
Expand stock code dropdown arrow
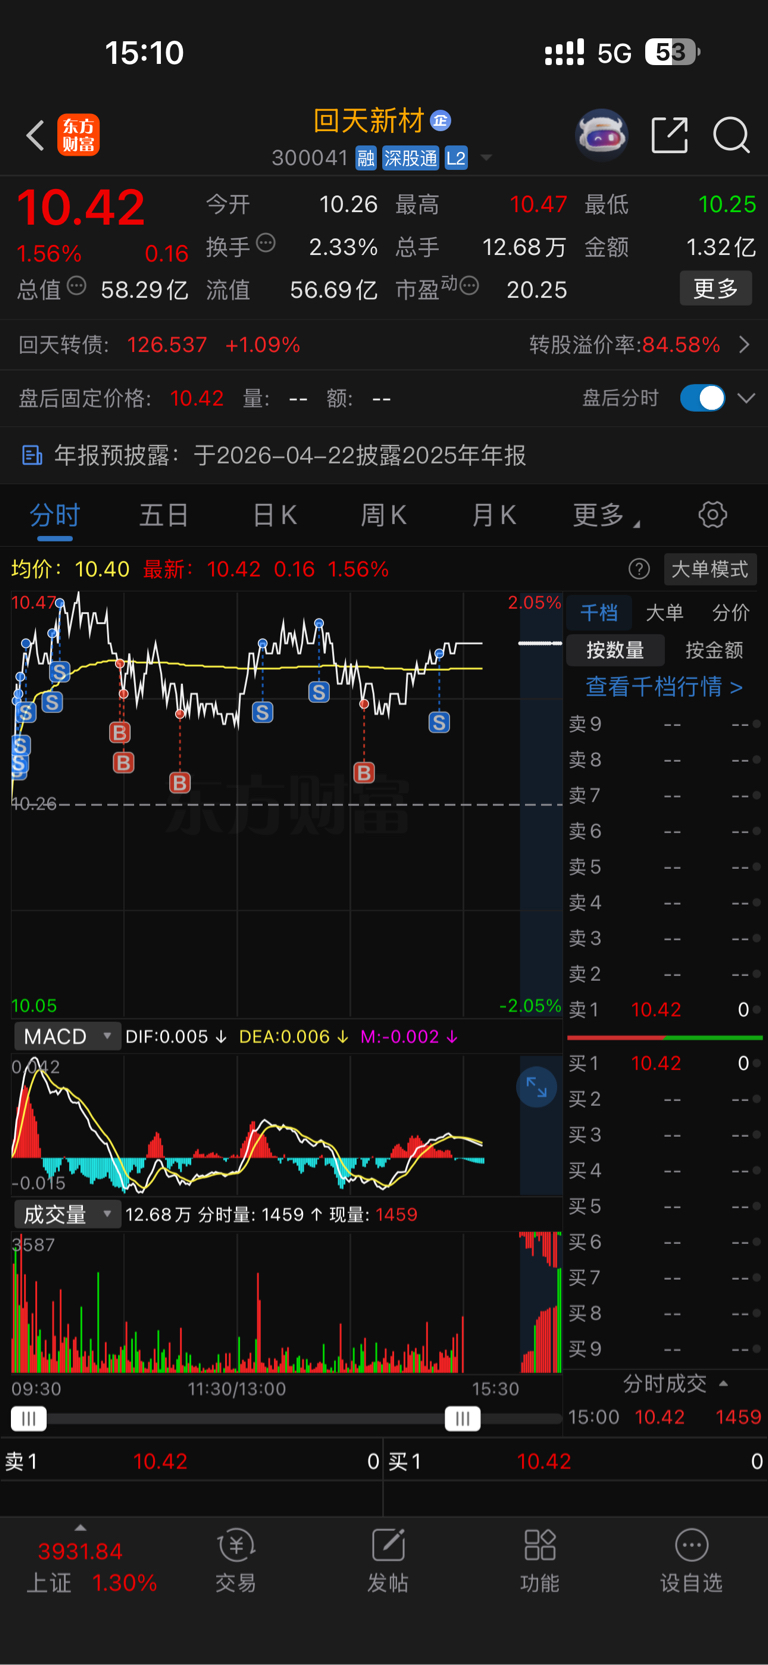(x=487, y=158)
